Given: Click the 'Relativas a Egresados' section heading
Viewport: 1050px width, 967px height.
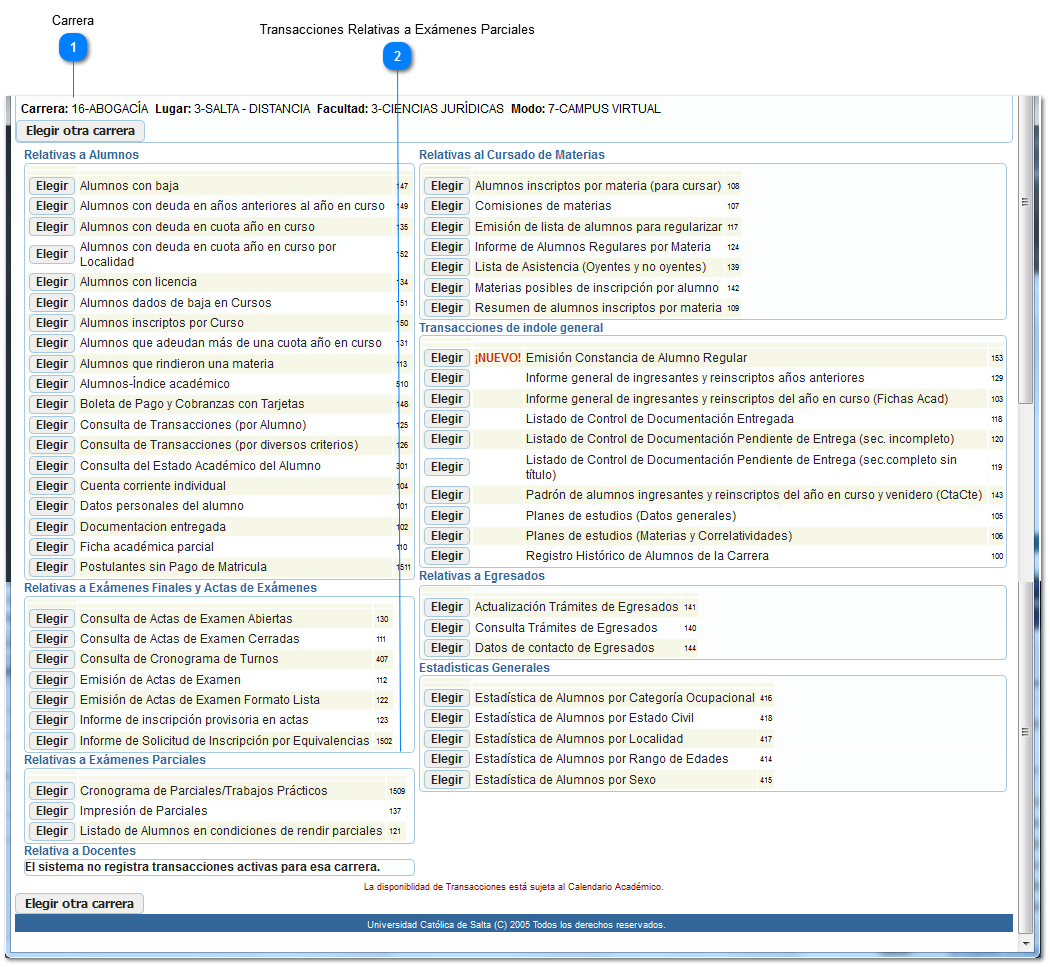Looking at the screenshot, I should [482, 576].
